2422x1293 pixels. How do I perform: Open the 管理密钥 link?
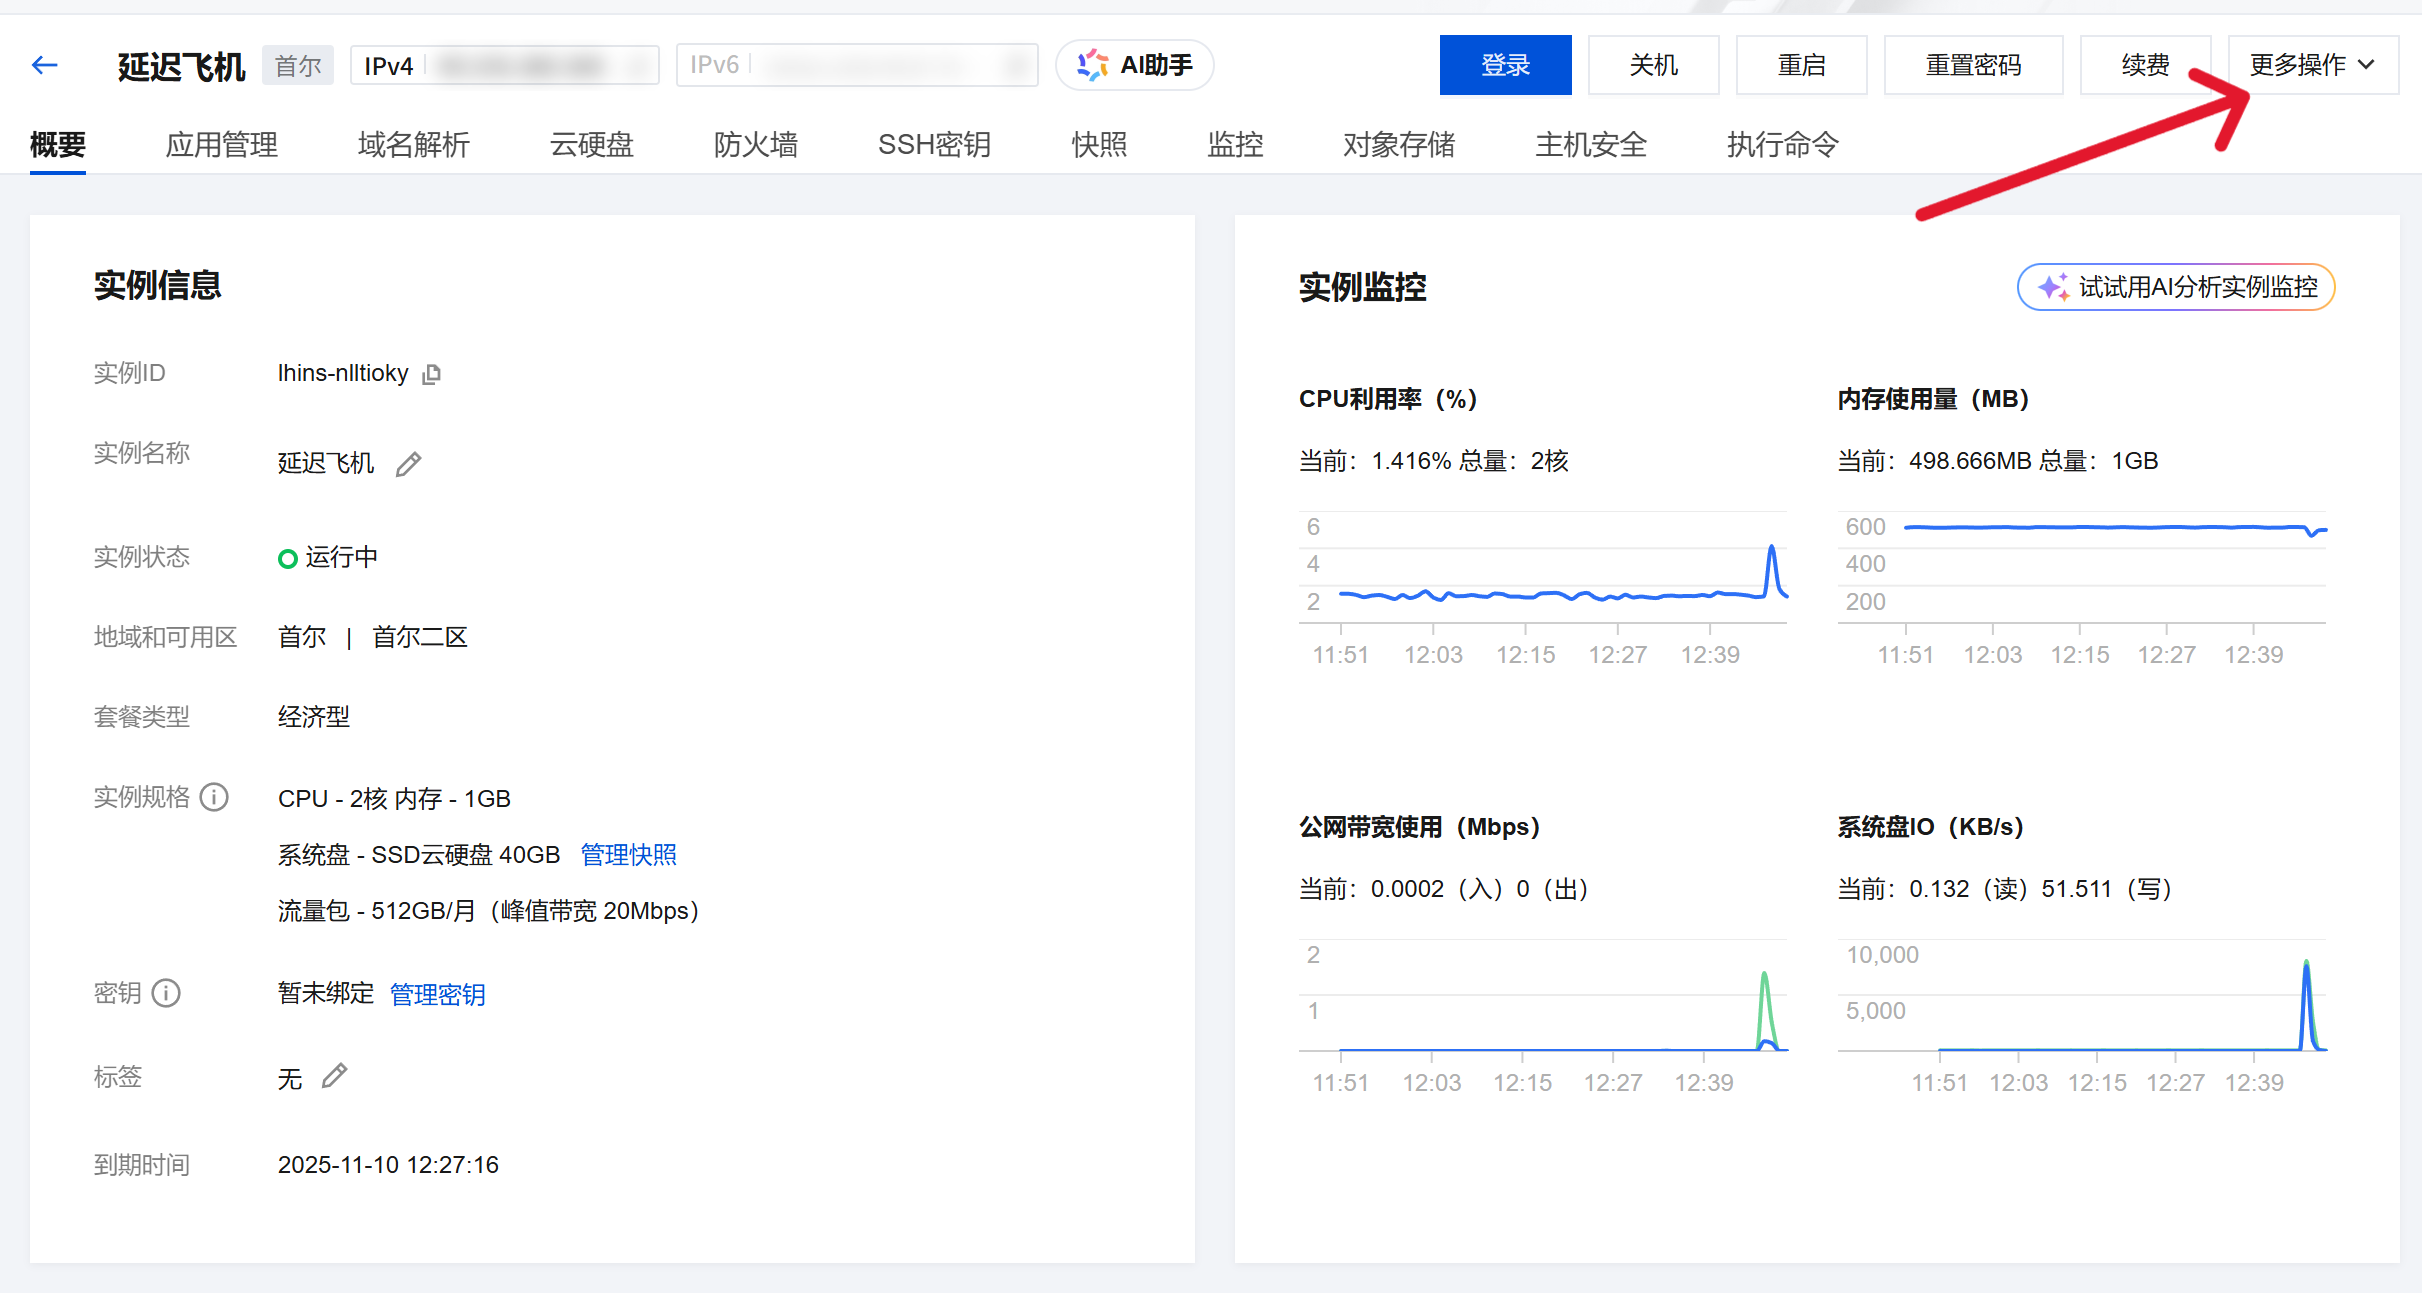(x=437, y=994)
